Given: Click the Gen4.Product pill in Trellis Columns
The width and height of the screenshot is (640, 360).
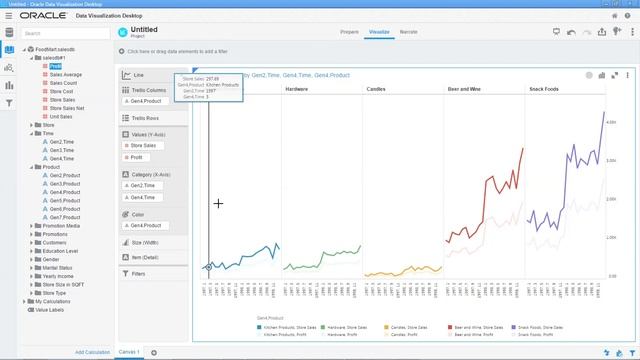Looking at the screenshot, I should 145,101.
